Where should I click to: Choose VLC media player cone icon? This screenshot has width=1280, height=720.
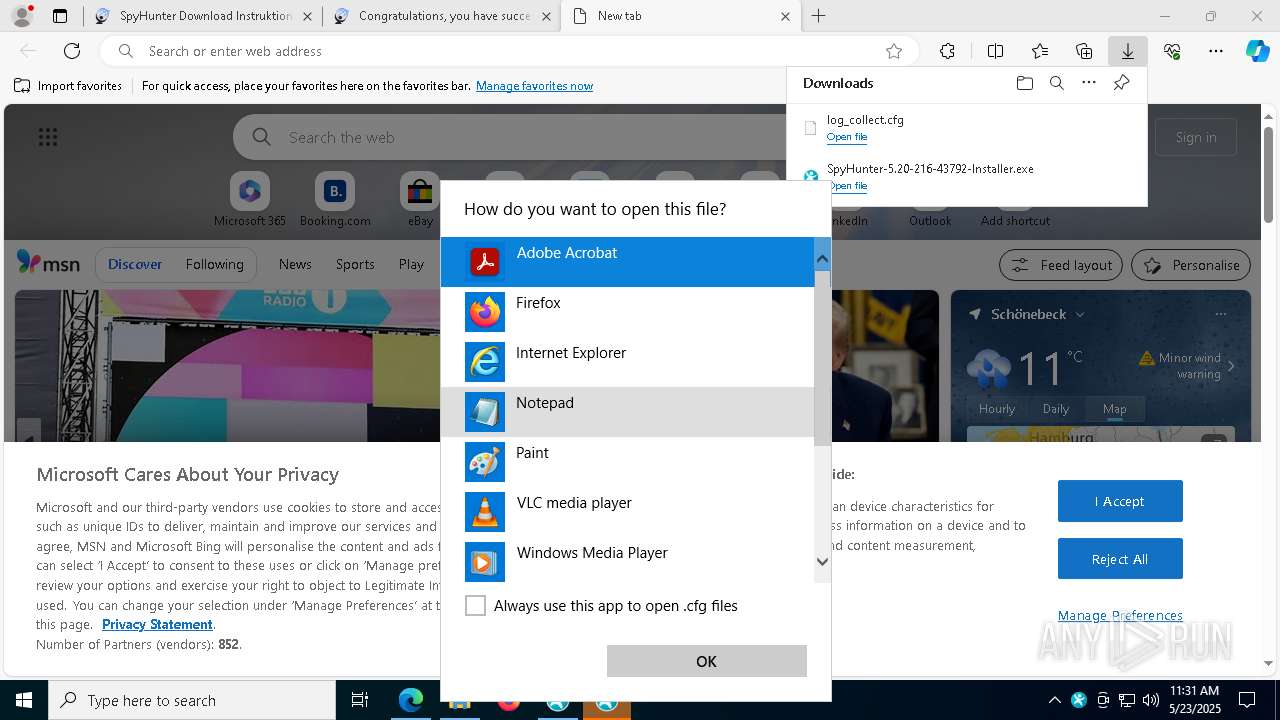(485, 512)
